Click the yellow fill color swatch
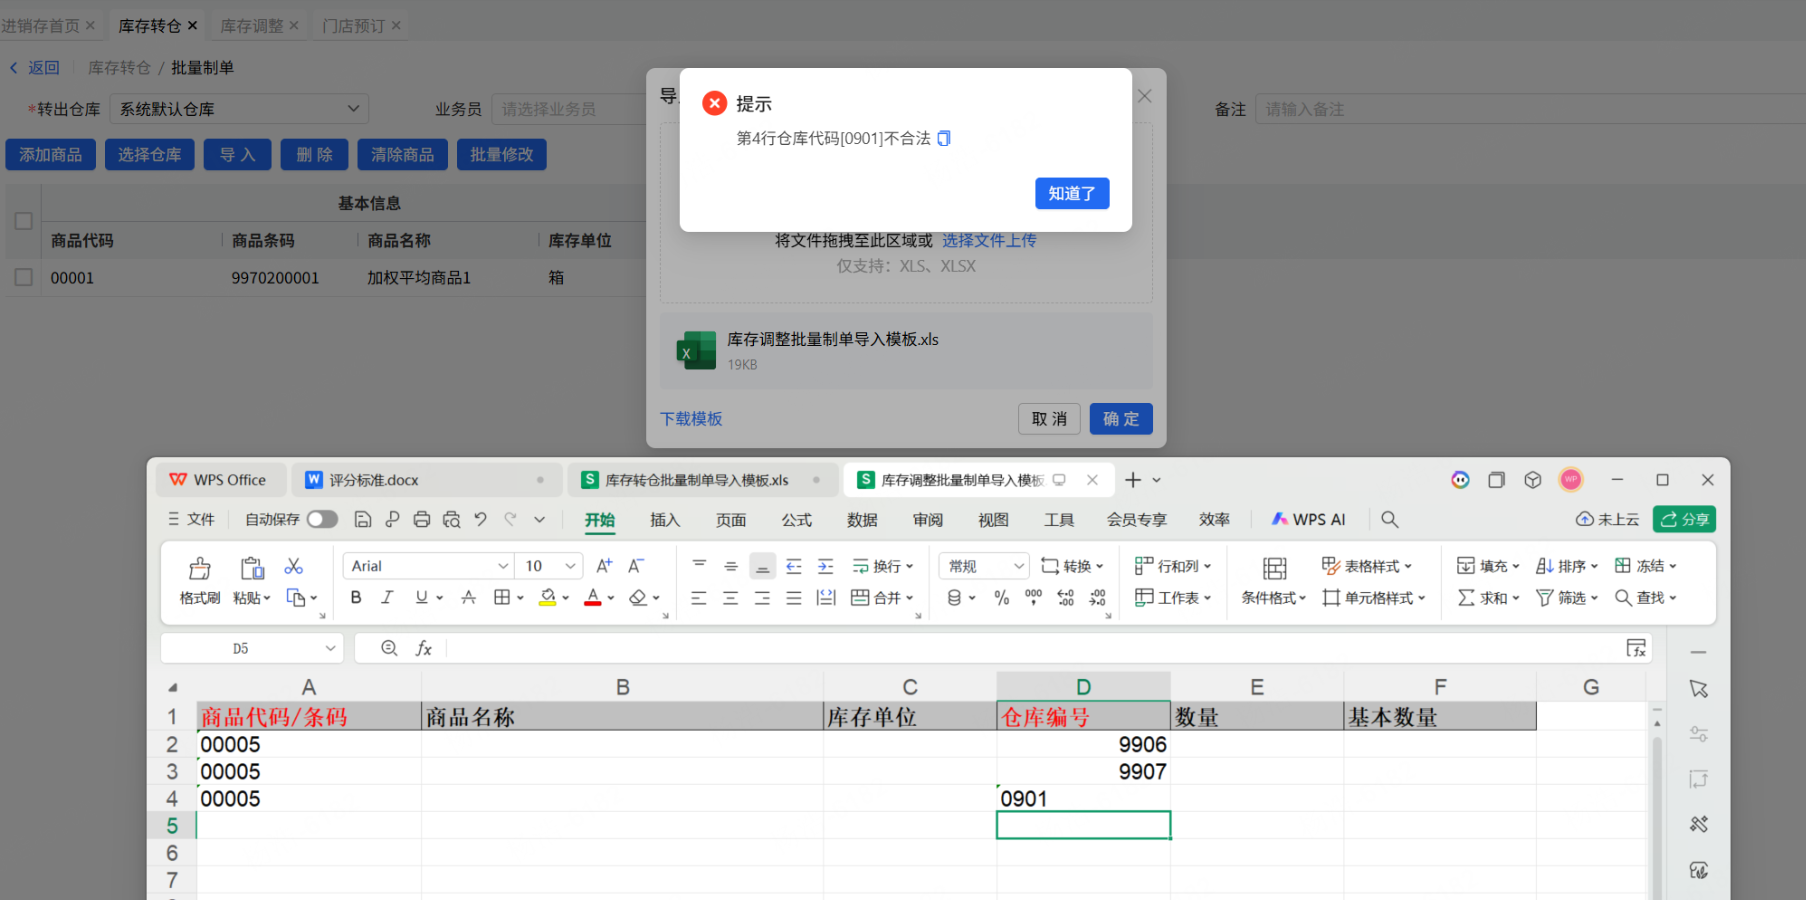The image size is (1806, 900). [548, 597]
